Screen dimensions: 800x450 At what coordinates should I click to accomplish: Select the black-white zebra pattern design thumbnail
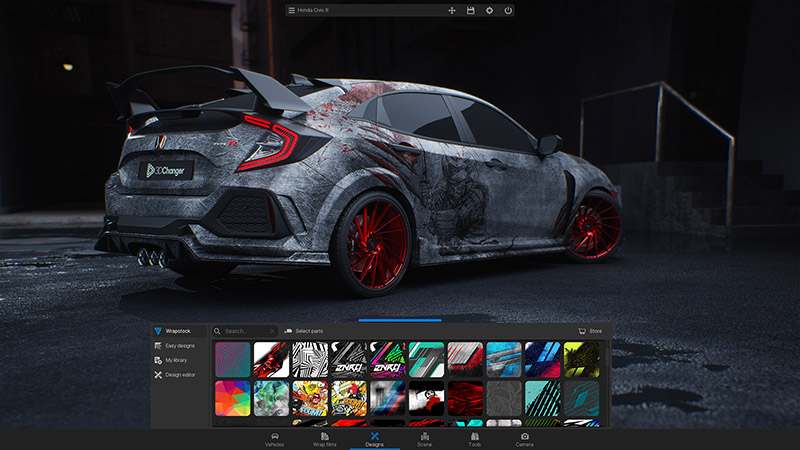[x=310, y=359]
